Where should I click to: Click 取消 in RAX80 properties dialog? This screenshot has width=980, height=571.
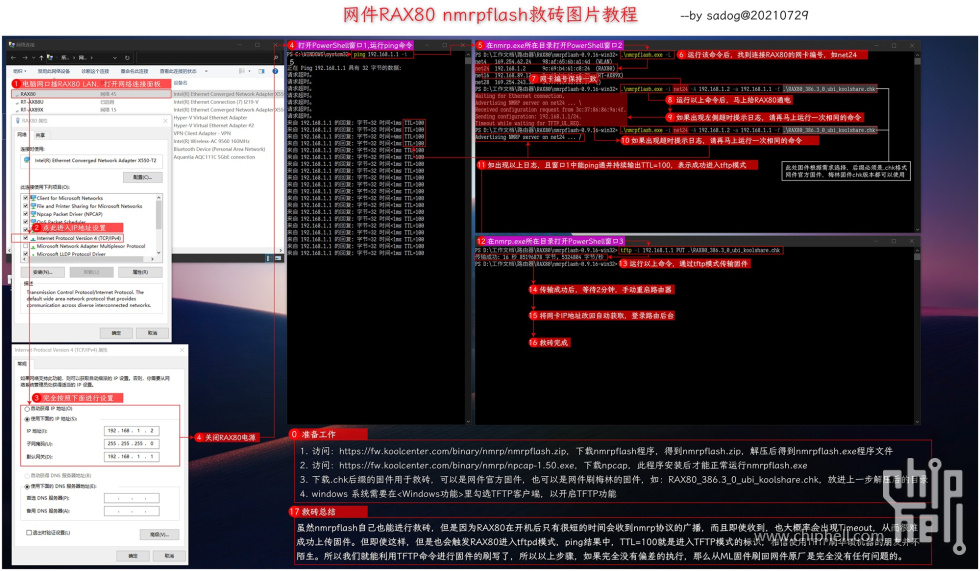[x=152, y=333]
